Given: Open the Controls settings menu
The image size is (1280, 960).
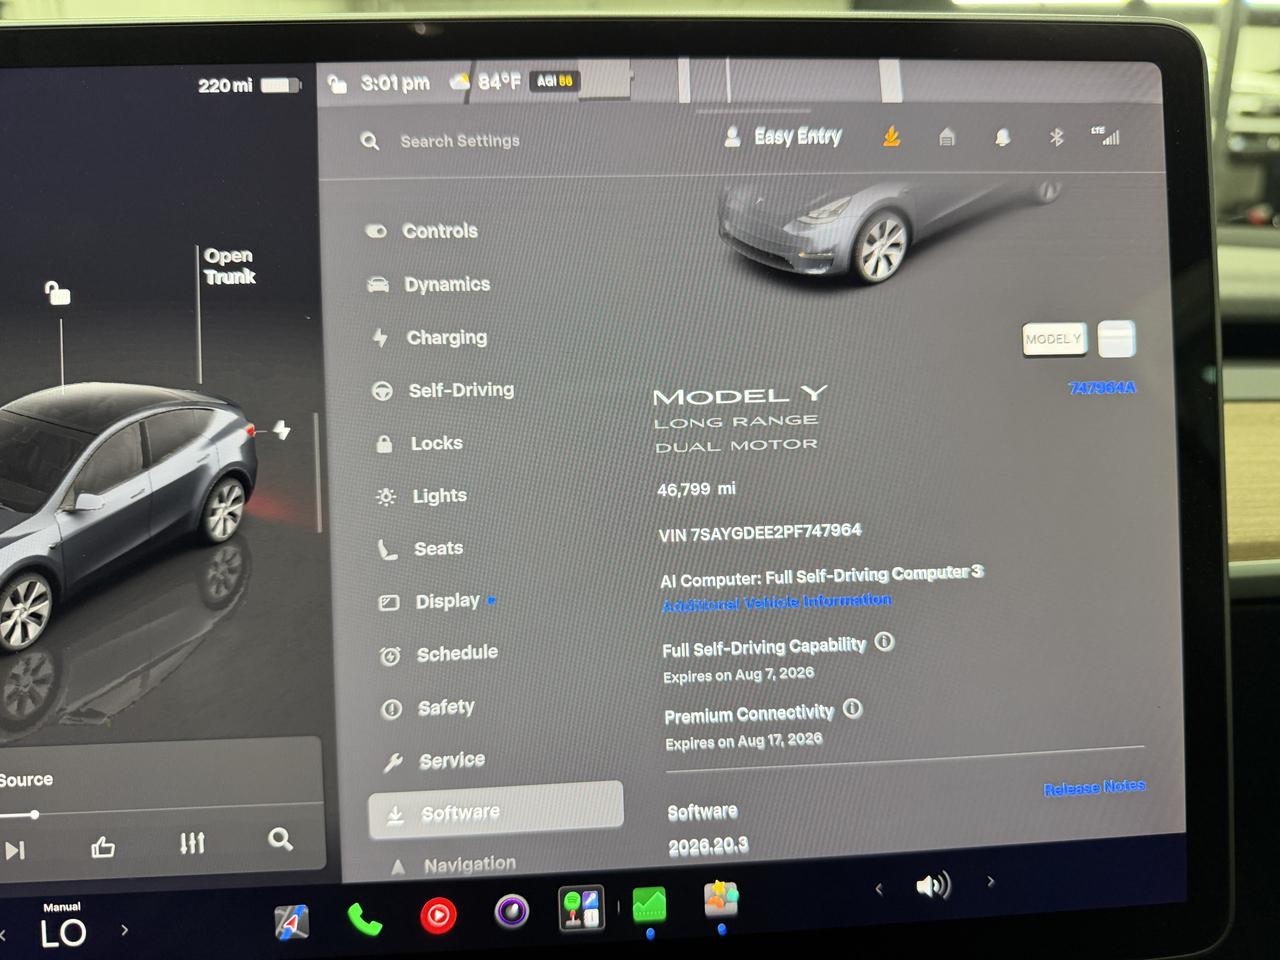Looking at the screenshot, I should coord(422,231).
